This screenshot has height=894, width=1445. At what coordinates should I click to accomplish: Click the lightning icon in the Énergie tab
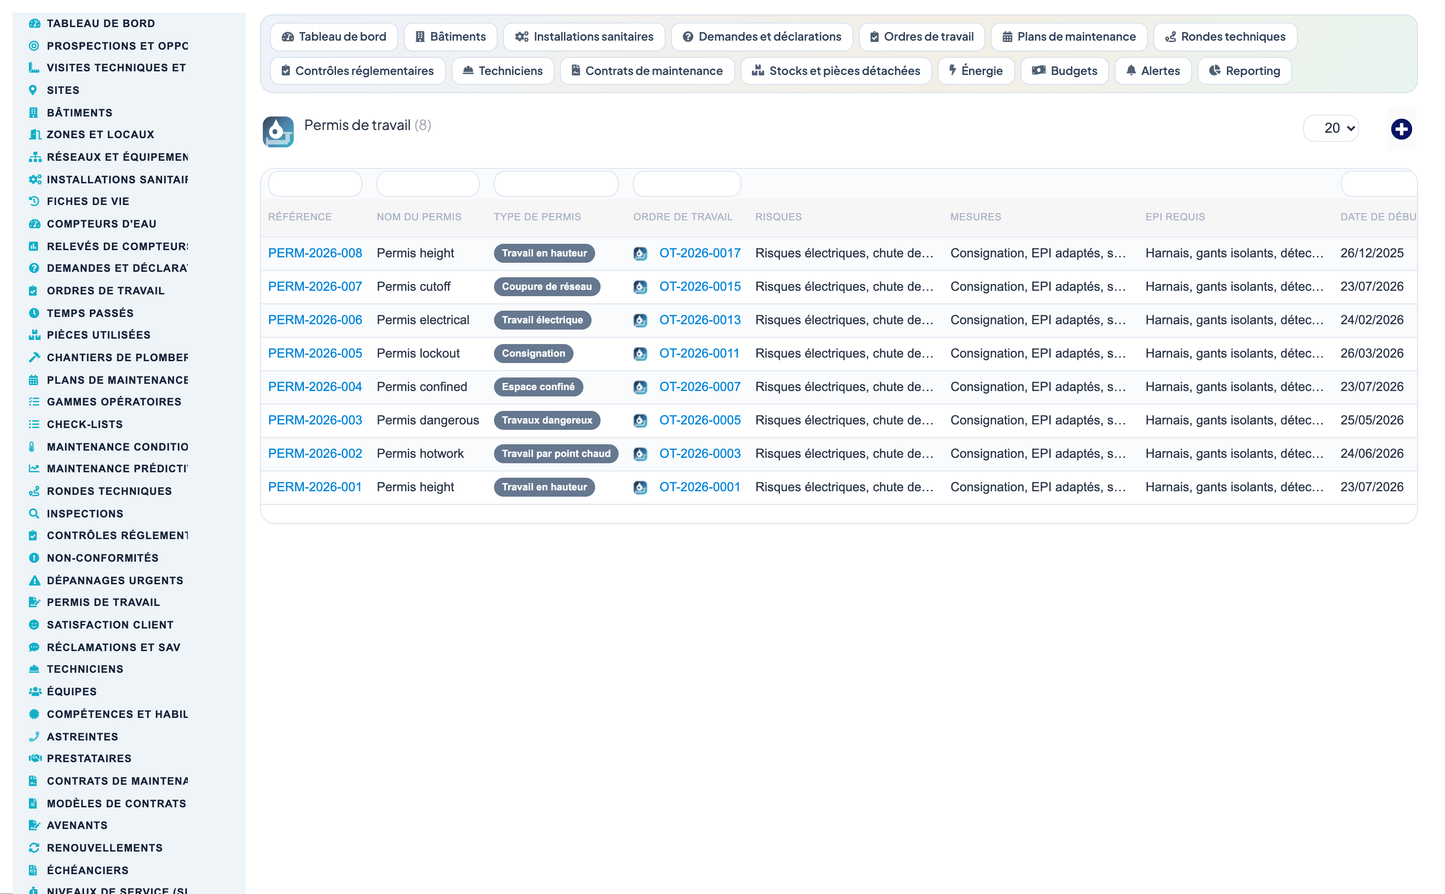953,70
